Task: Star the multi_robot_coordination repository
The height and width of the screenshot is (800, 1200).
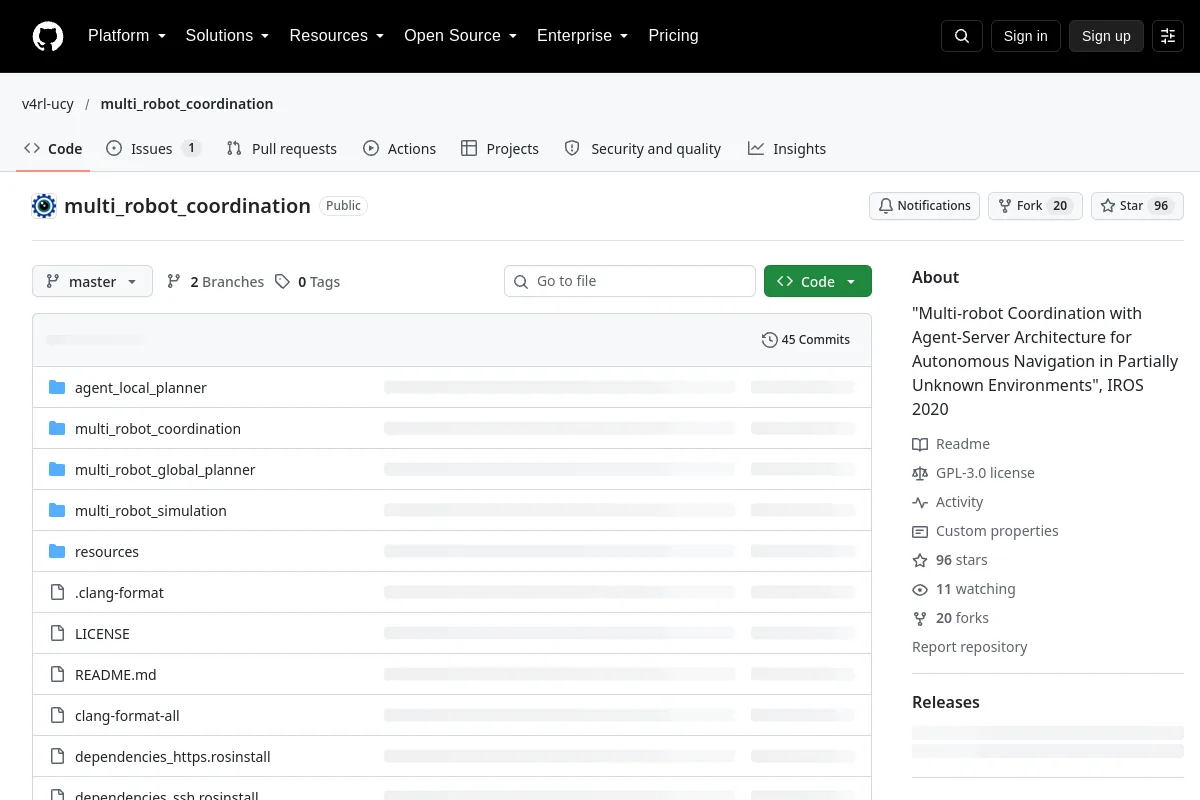Action: pos(1137,206)
